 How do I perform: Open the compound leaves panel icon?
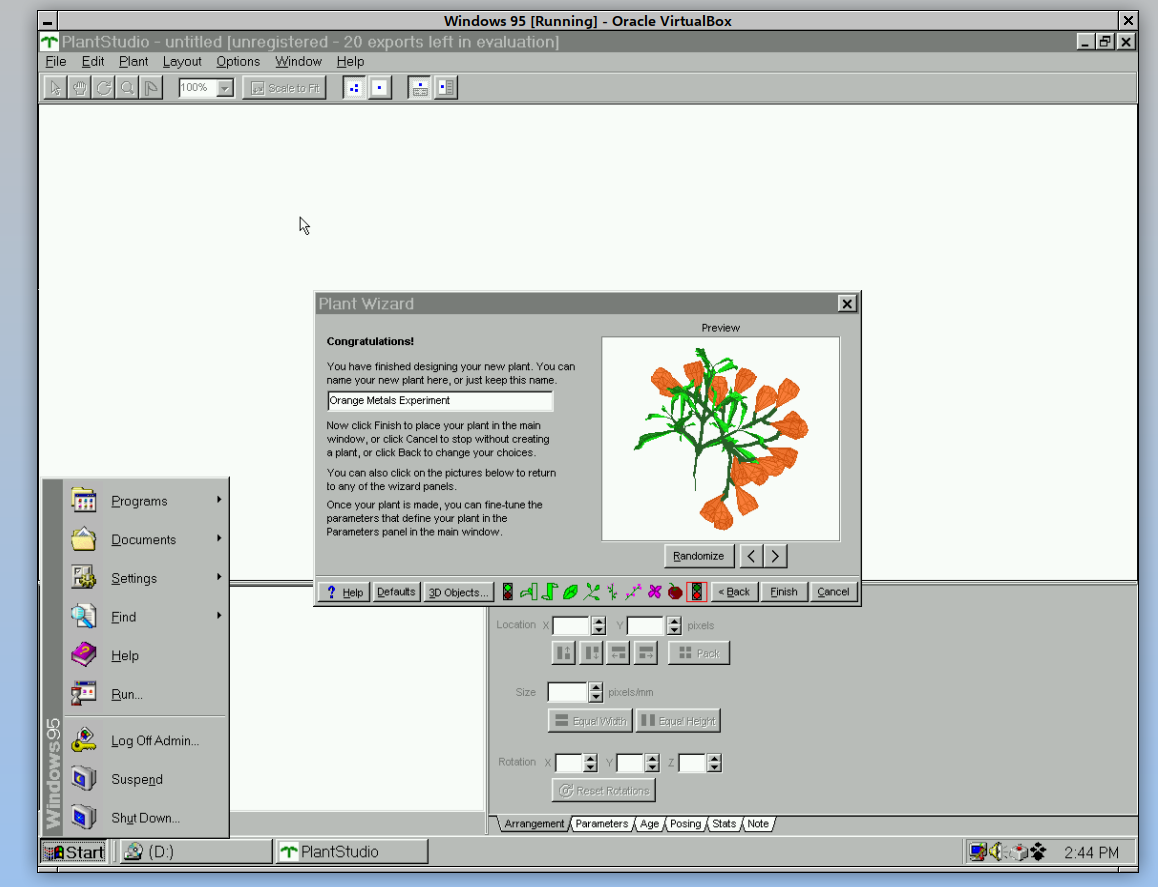click(592, 592)
